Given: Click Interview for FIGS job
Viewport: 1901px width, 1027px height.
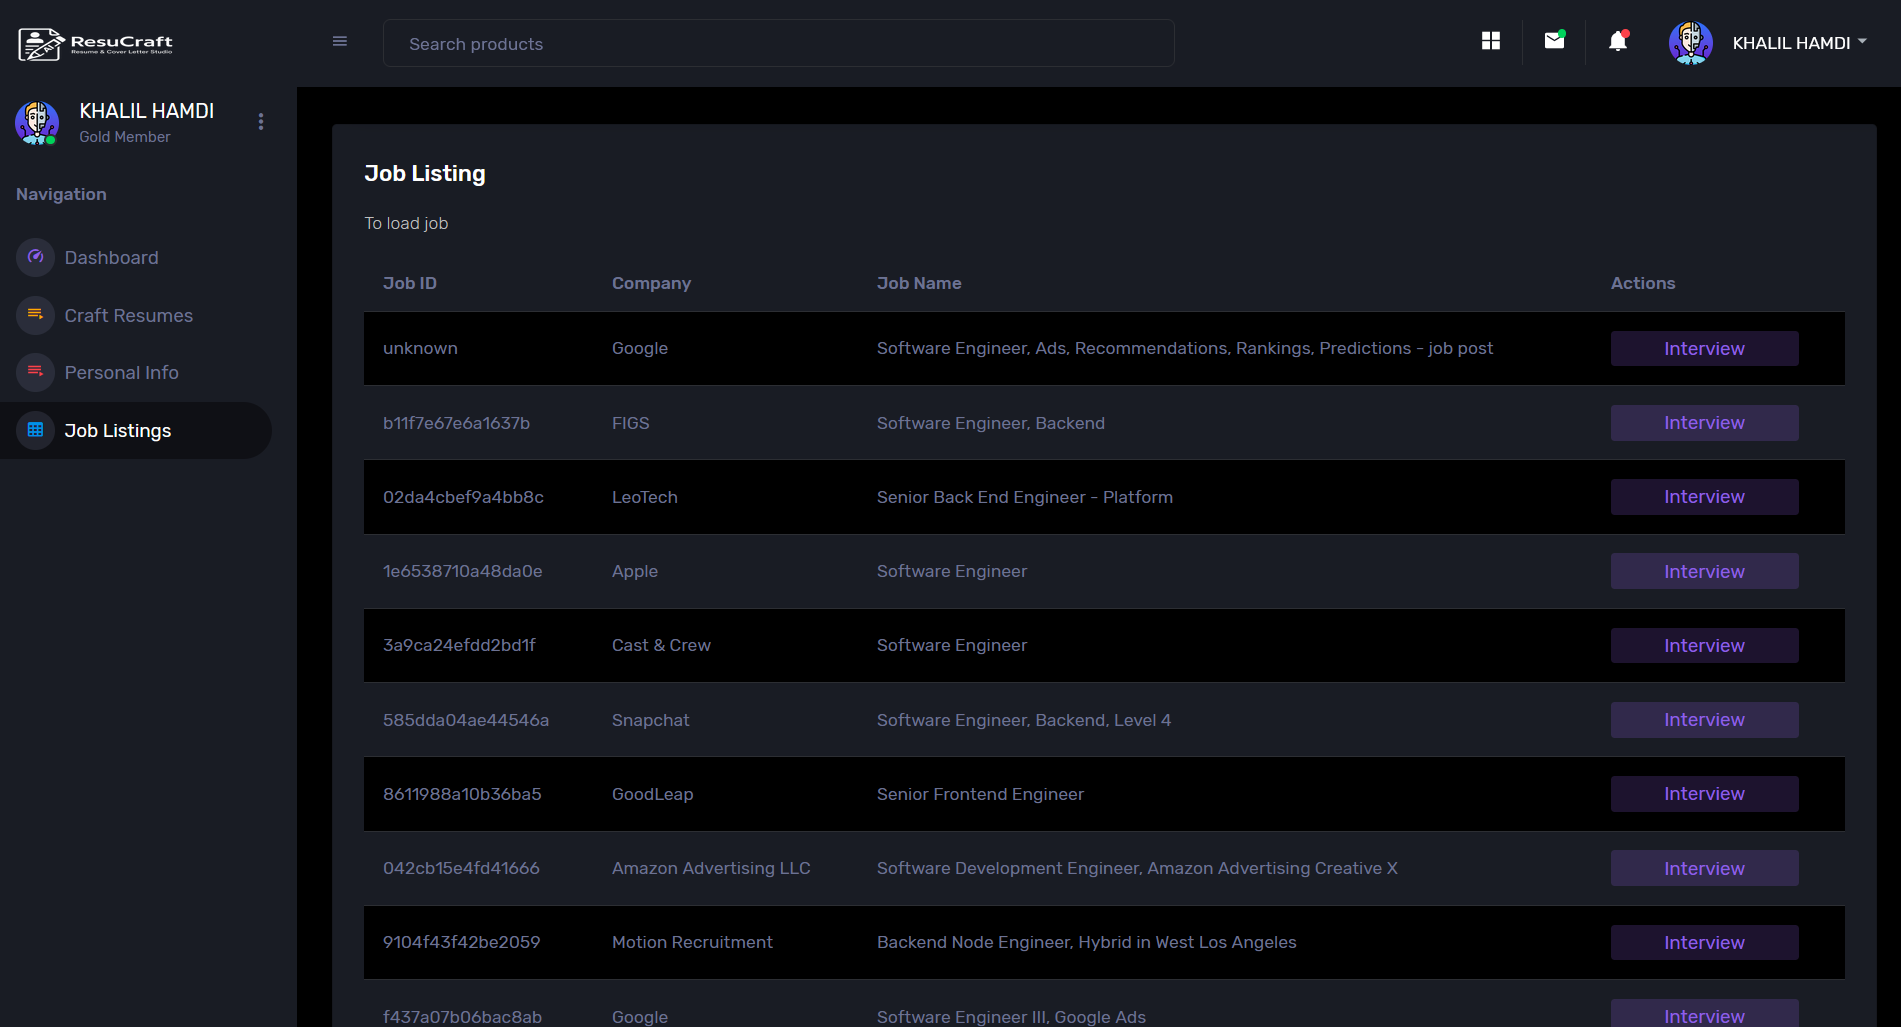Looking at the screenshot, I should [1704, 423].
